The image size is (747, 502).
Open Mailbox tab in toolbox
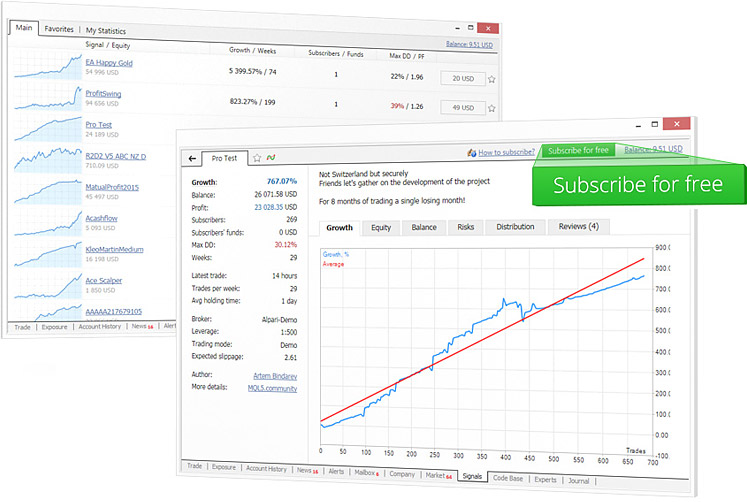click(366, 472)
